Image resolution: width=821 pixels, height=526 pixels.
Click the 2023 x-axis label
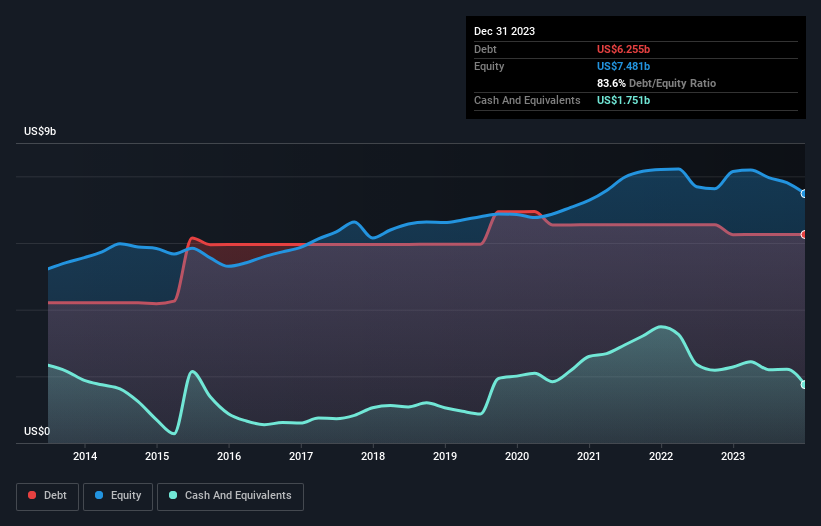[733, 456]
